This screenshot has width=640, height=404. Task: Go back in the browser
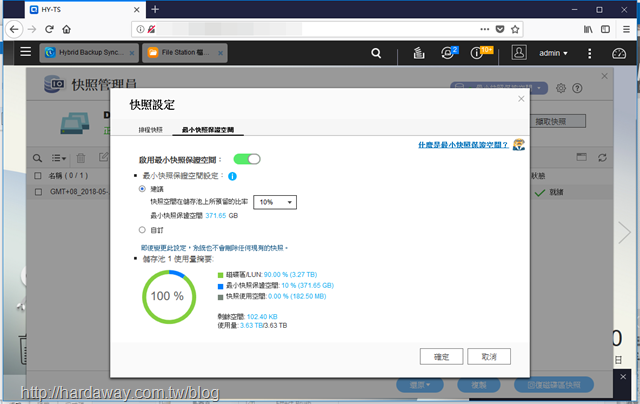14,29
